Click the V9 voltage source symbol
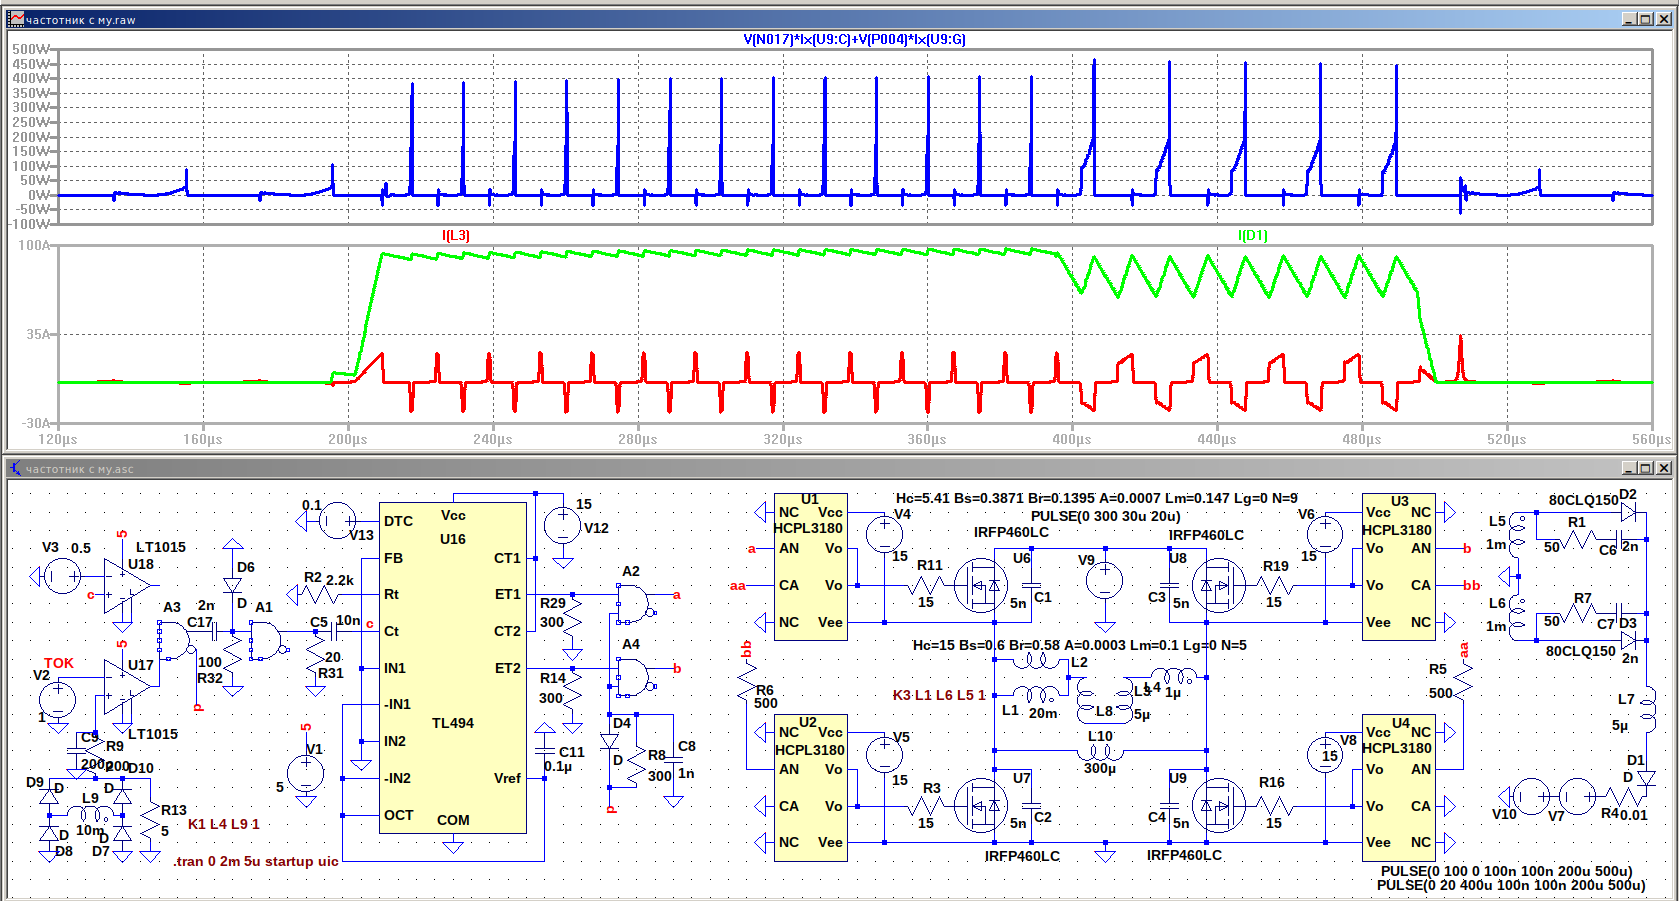 click(1105, 580)
